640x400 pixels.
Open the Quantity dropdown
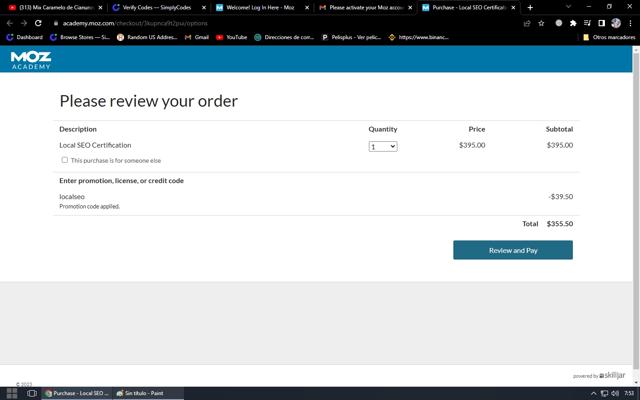(383, 147)
